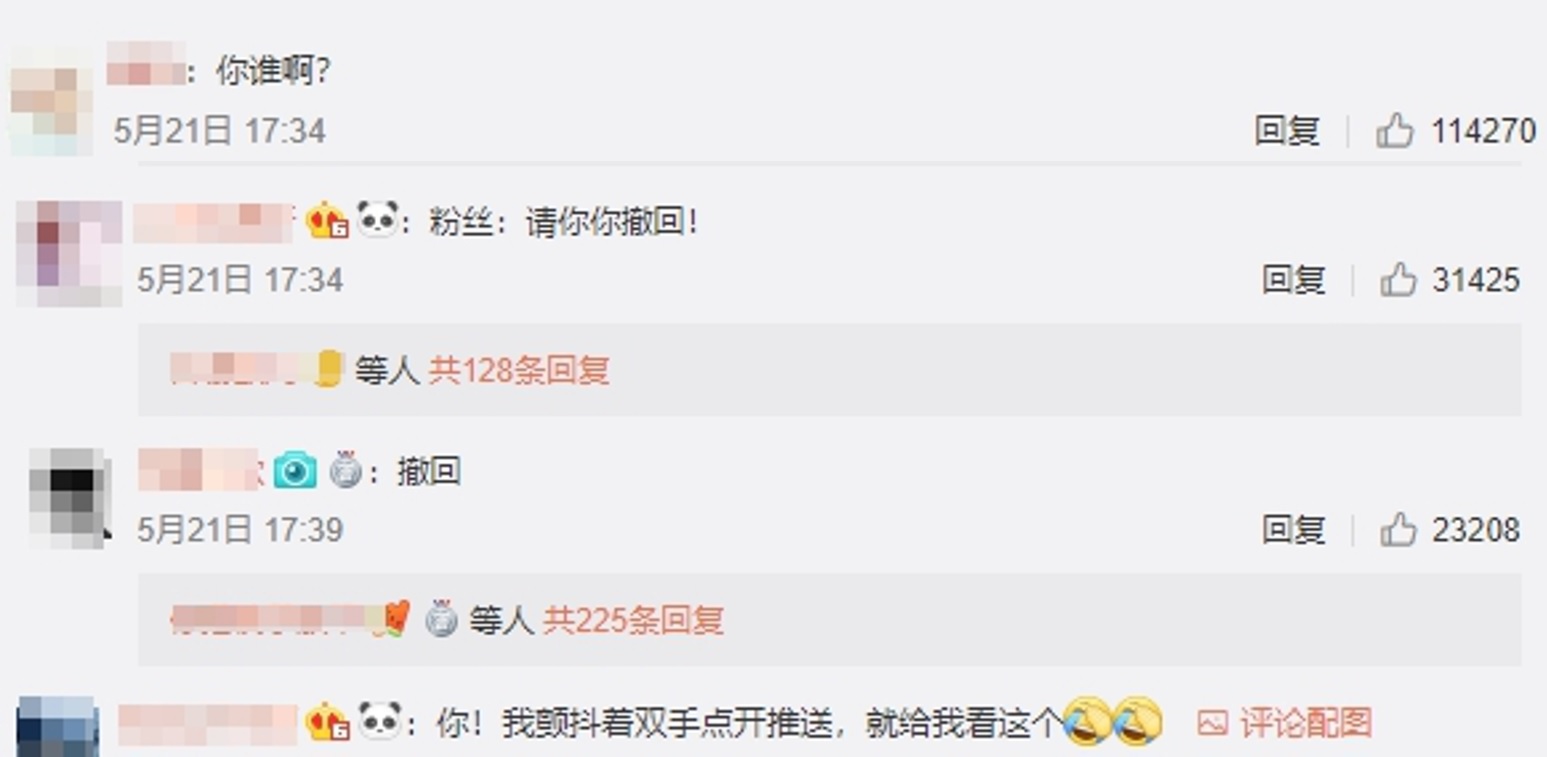Click the camera badge icon beside the "撤回" commenter
Viewport: 1547px width, 757px height.
(295, 470)
